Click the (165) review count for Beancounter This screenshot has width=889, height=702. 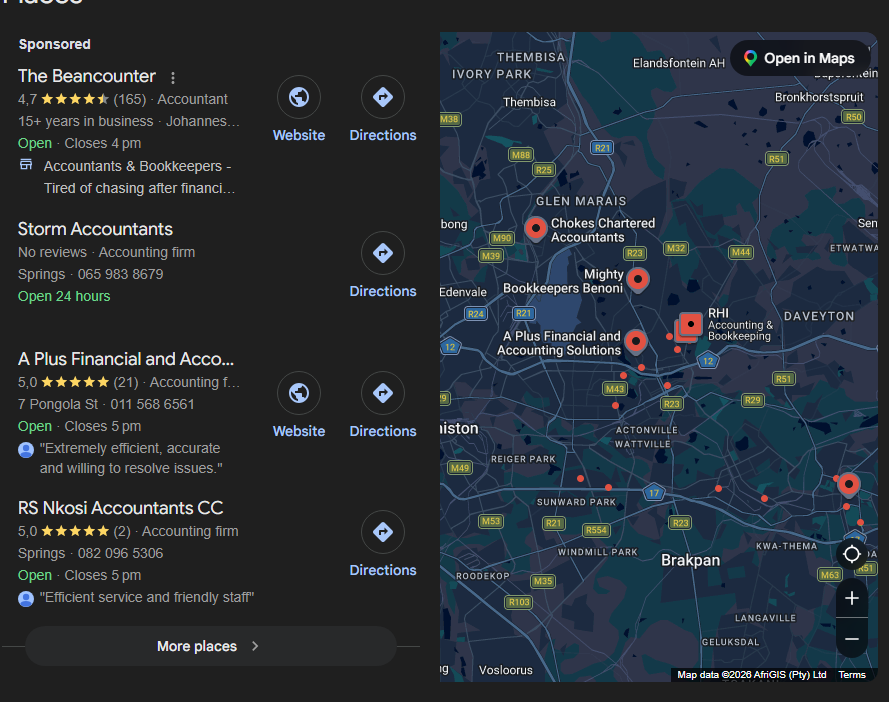tap(130, 99)
